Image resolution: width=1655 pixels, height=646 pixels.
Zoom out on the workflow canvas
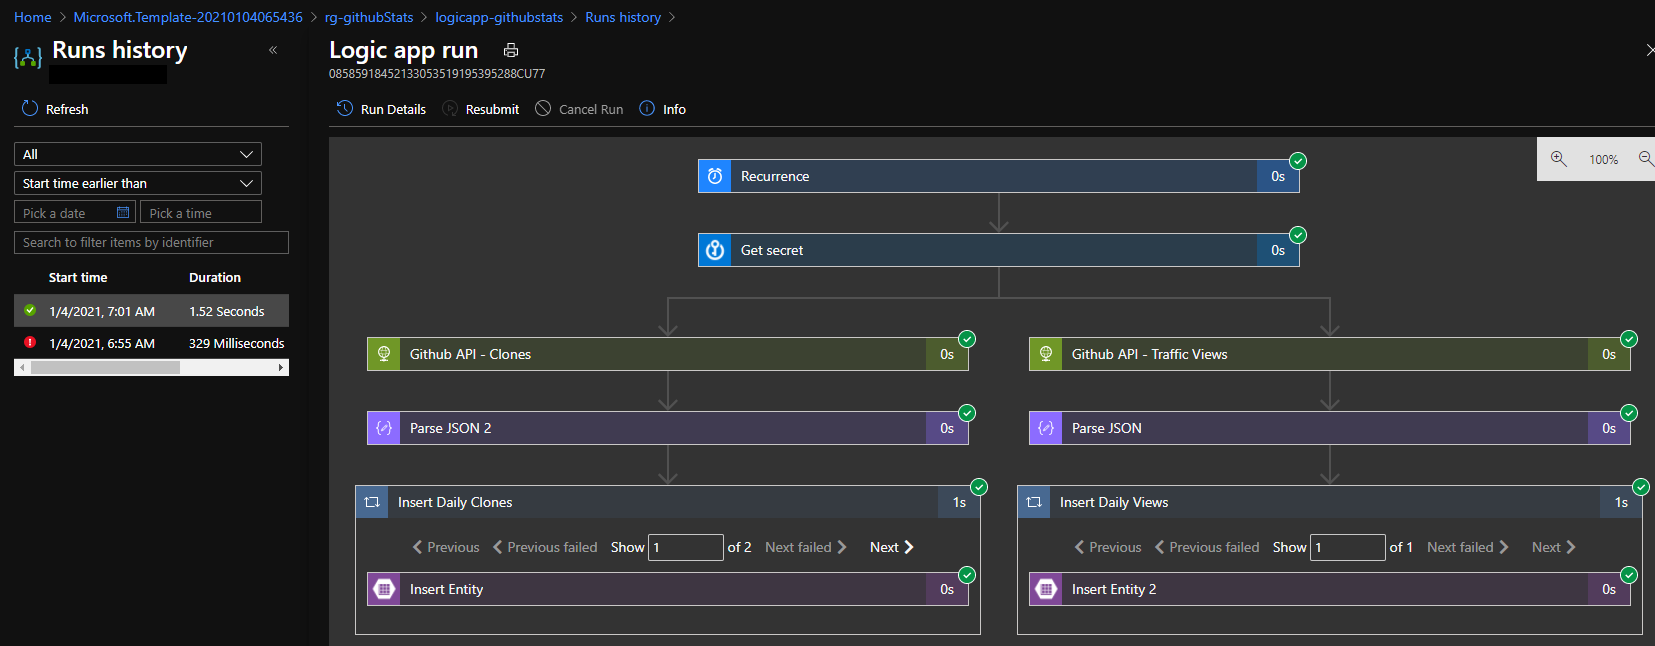pos(1646,159)
